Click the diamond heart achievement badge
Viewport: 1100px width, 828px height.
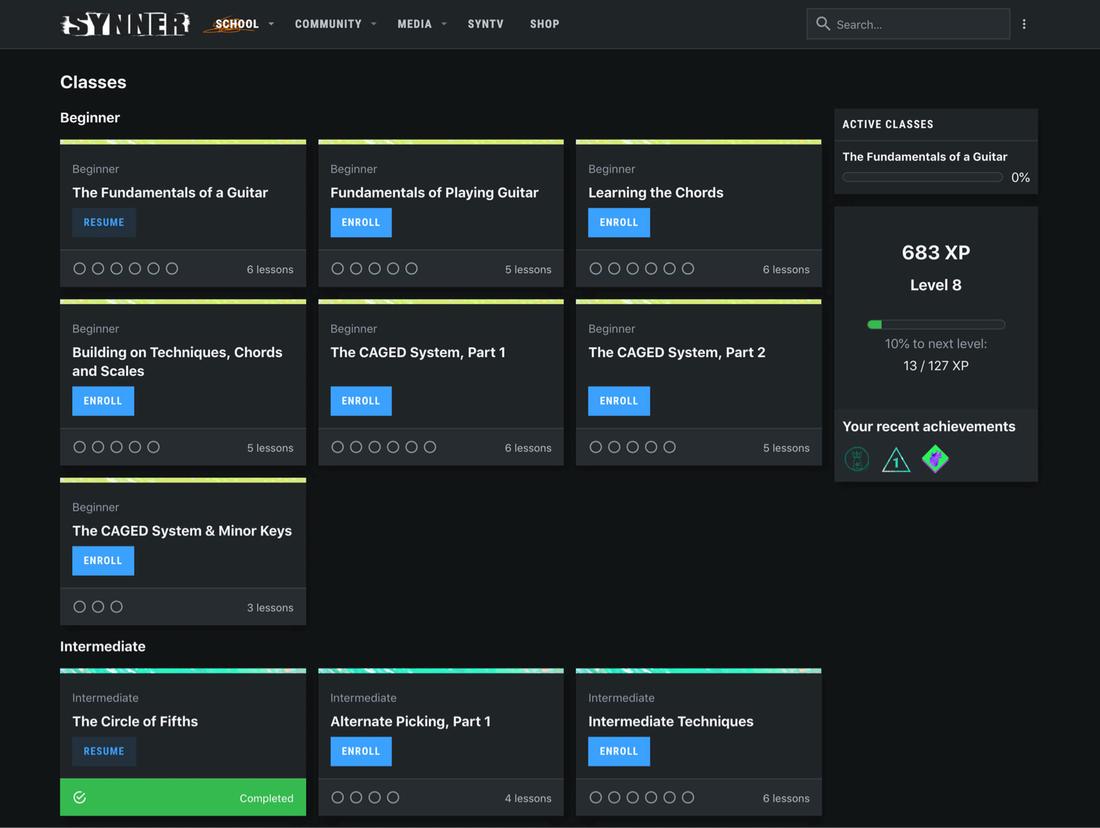935,458
